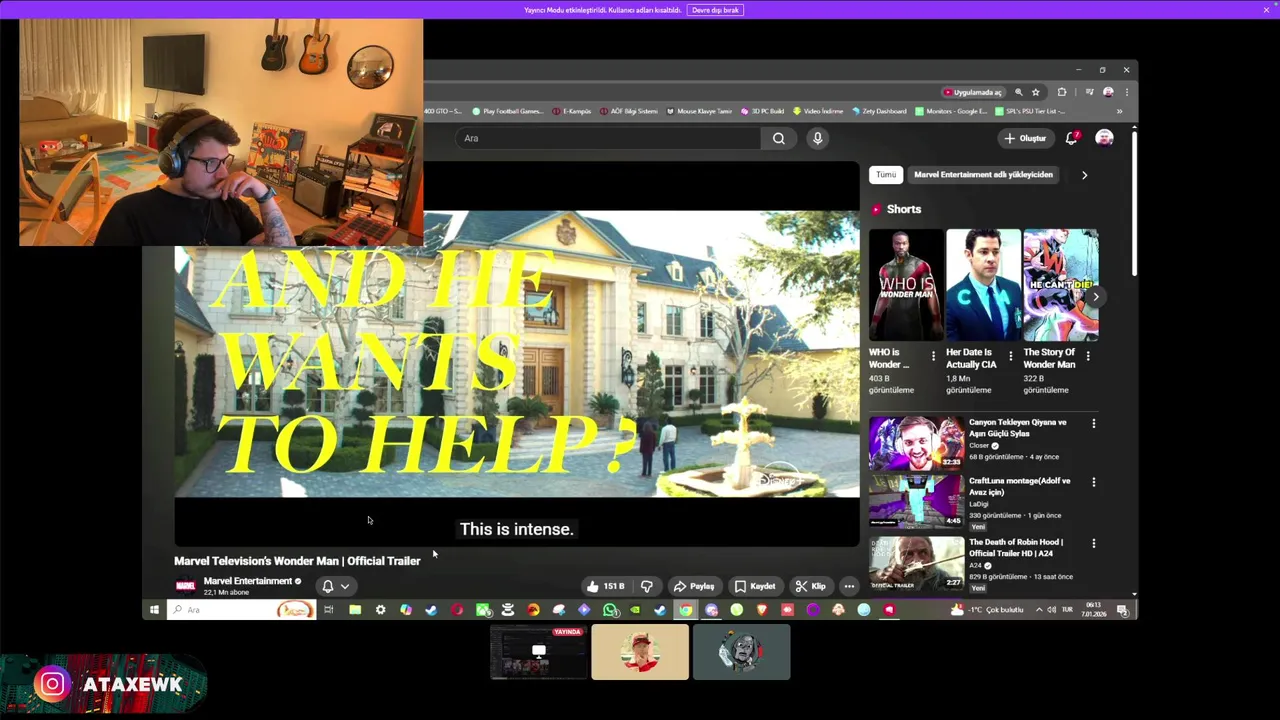Open the Marvel Entertainment channel name link

[248, 581]
